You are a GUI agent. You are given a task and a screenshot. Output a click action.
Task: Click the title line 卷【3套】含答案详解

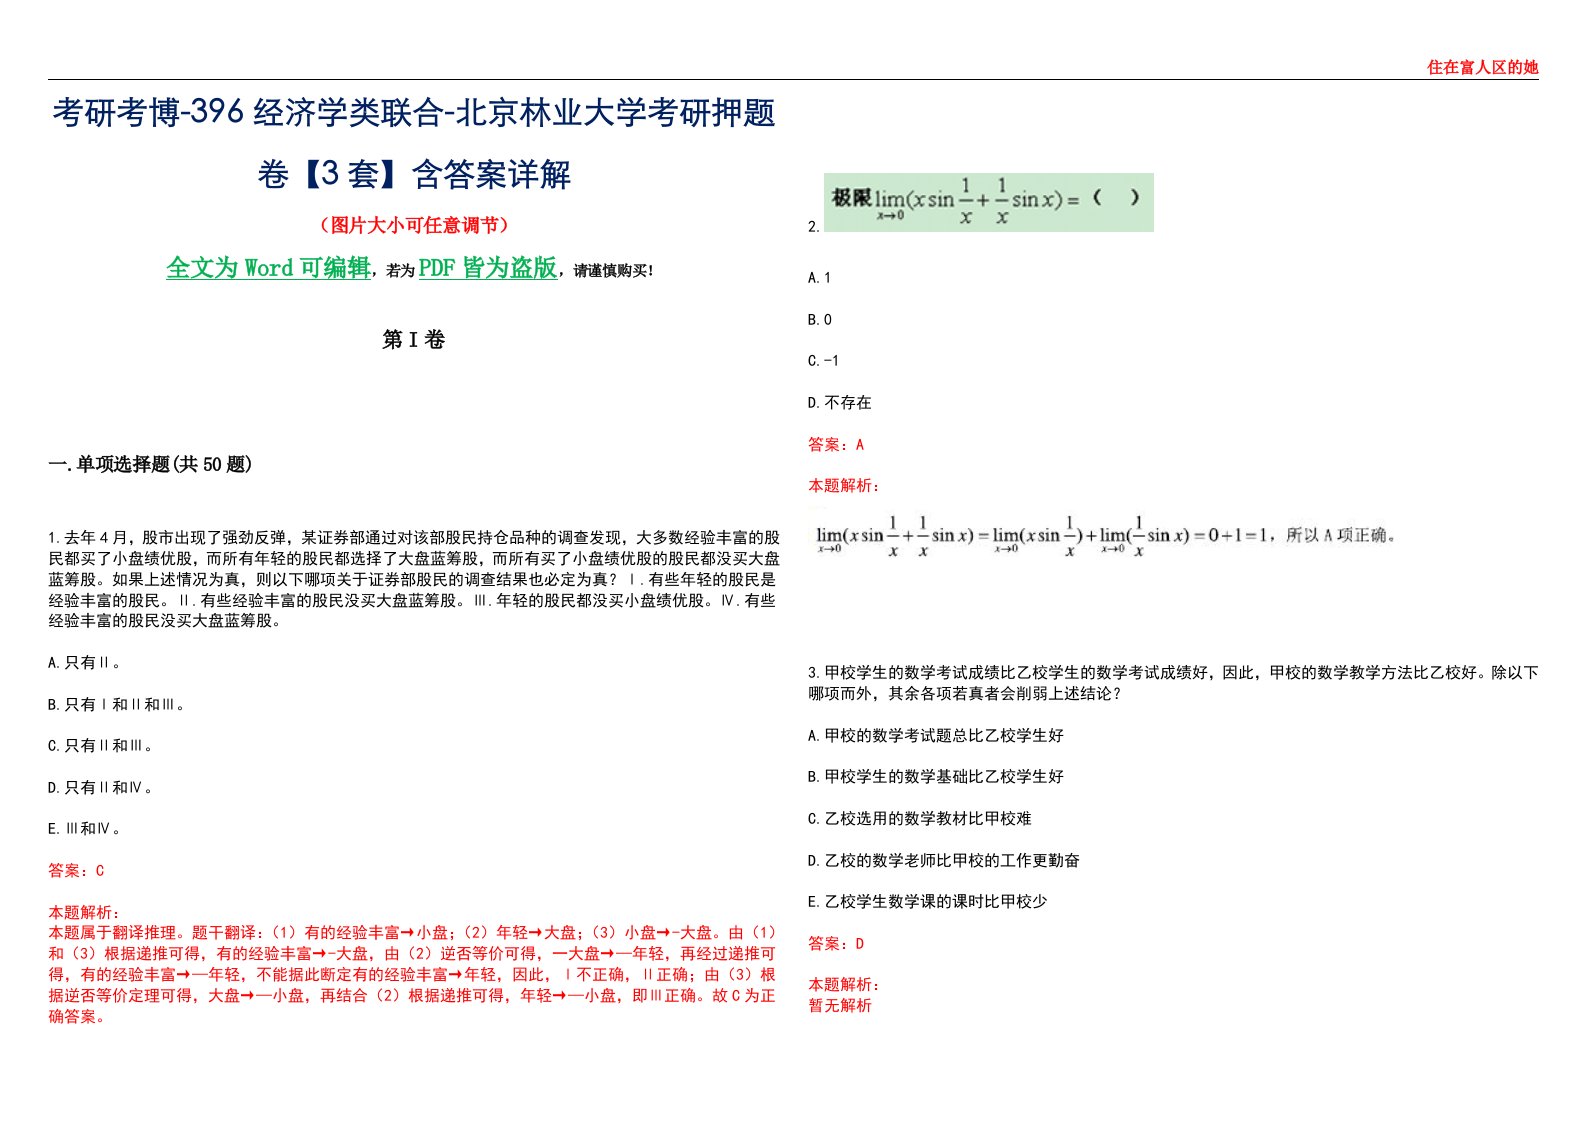pyautogui.click(x=414, y=174)
